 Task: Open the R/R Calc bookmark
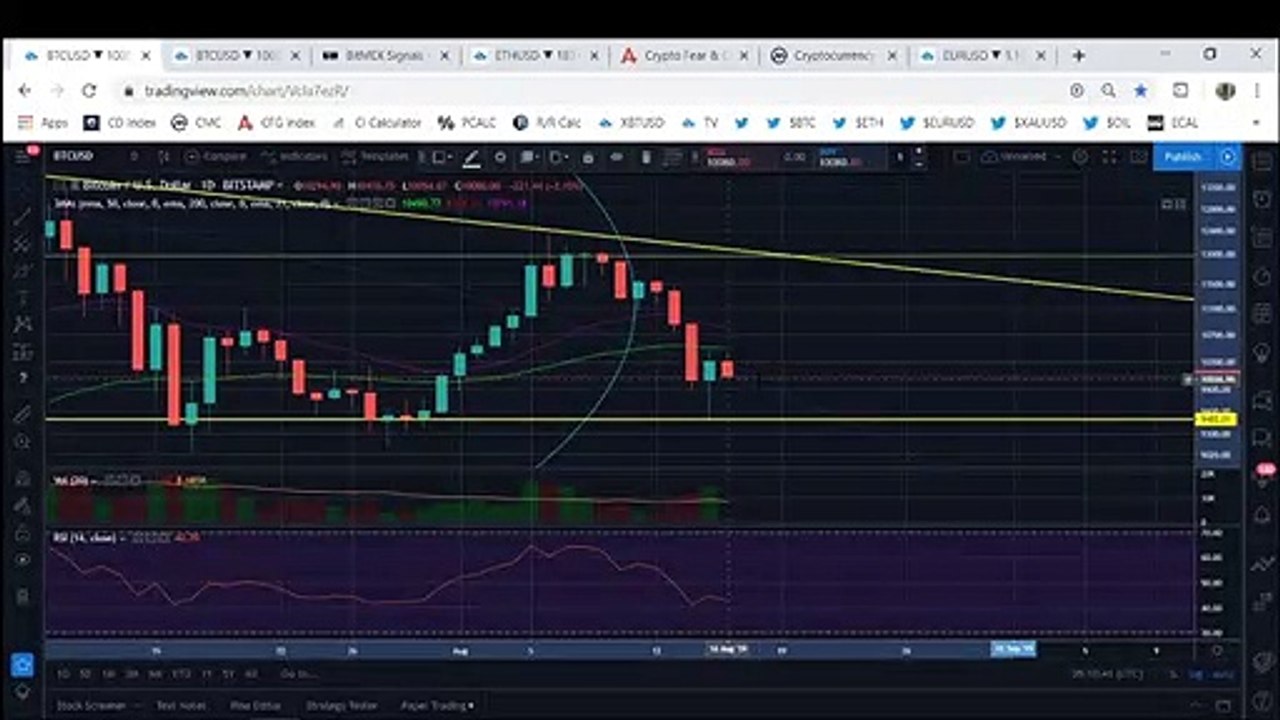[546, 123]
